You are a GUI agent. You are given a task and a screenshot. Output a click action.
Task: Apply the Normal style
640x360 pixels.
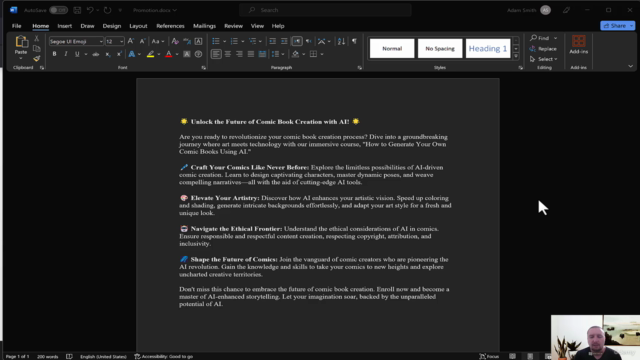(x=392, y=48)
